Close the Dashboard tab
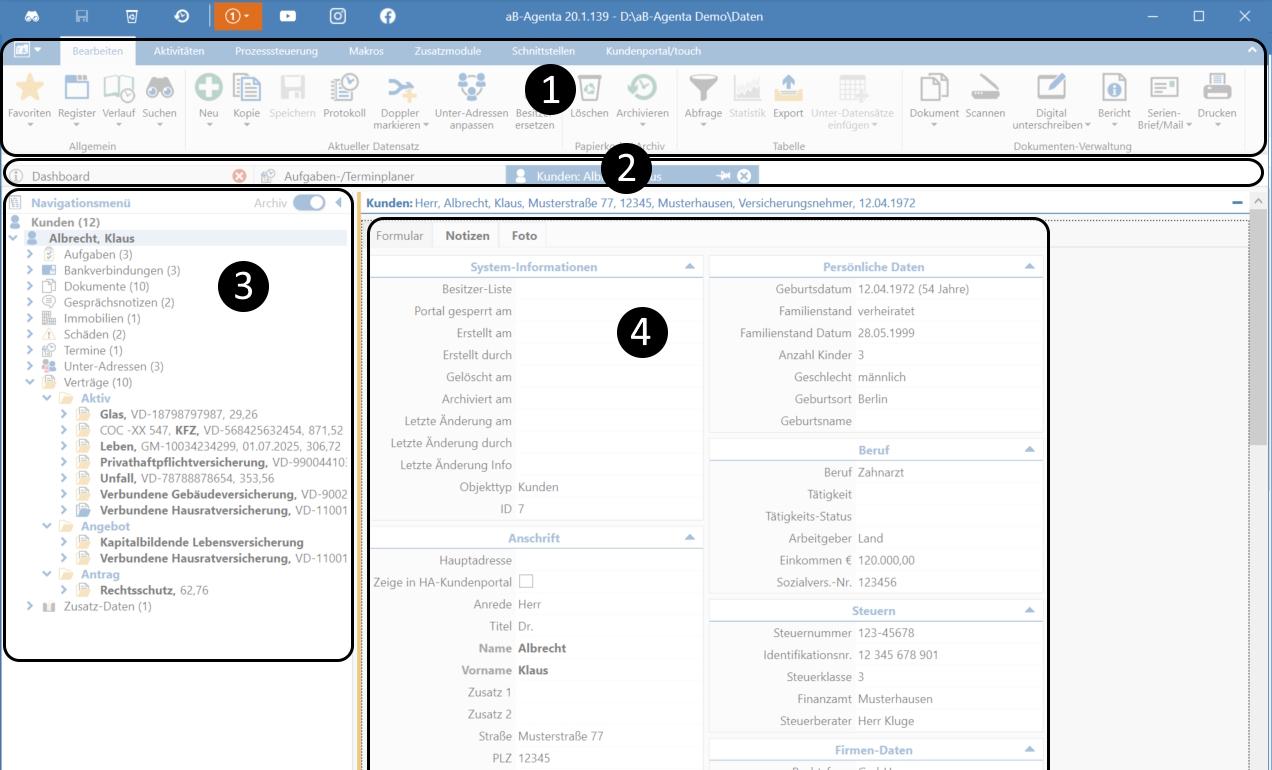This screenshot has height=770, width=1272. click(x=239, y=176)
